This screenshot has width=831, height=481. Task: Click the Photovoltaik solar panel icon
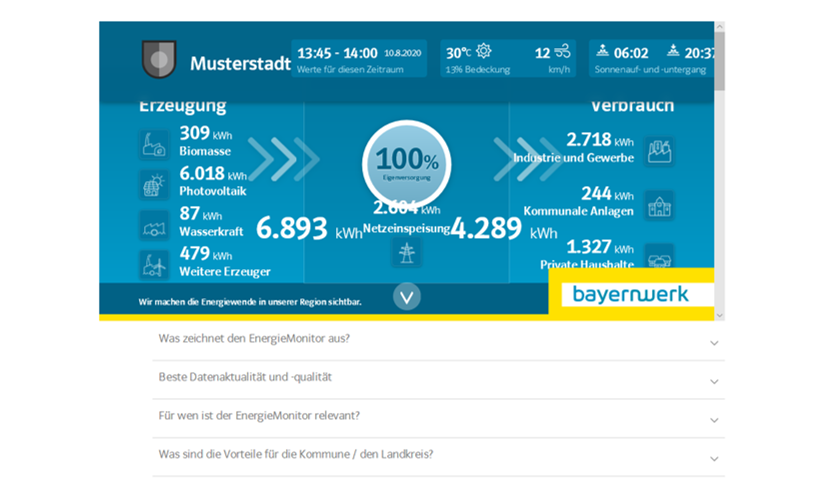[x=154, y=185]
